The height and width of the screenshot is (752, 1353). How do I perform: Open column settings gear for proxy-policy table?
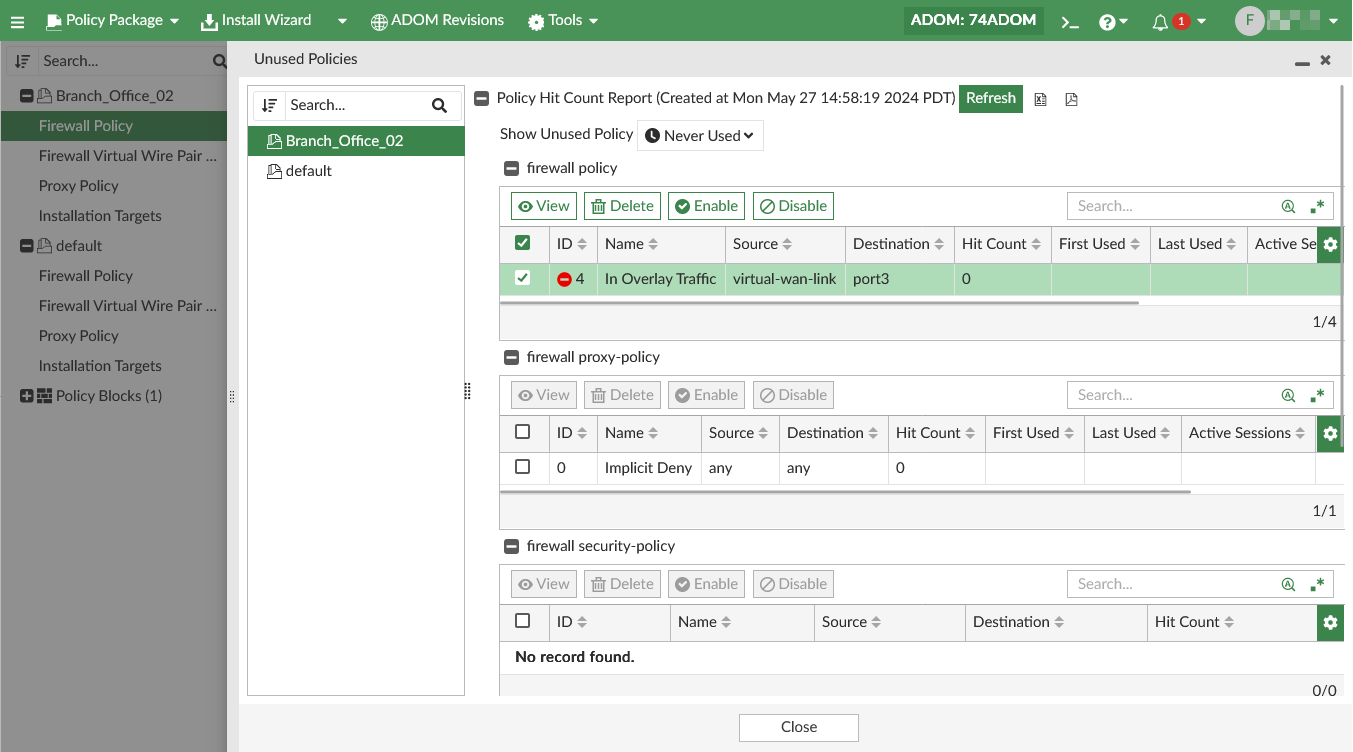[x=1329, y=433]
